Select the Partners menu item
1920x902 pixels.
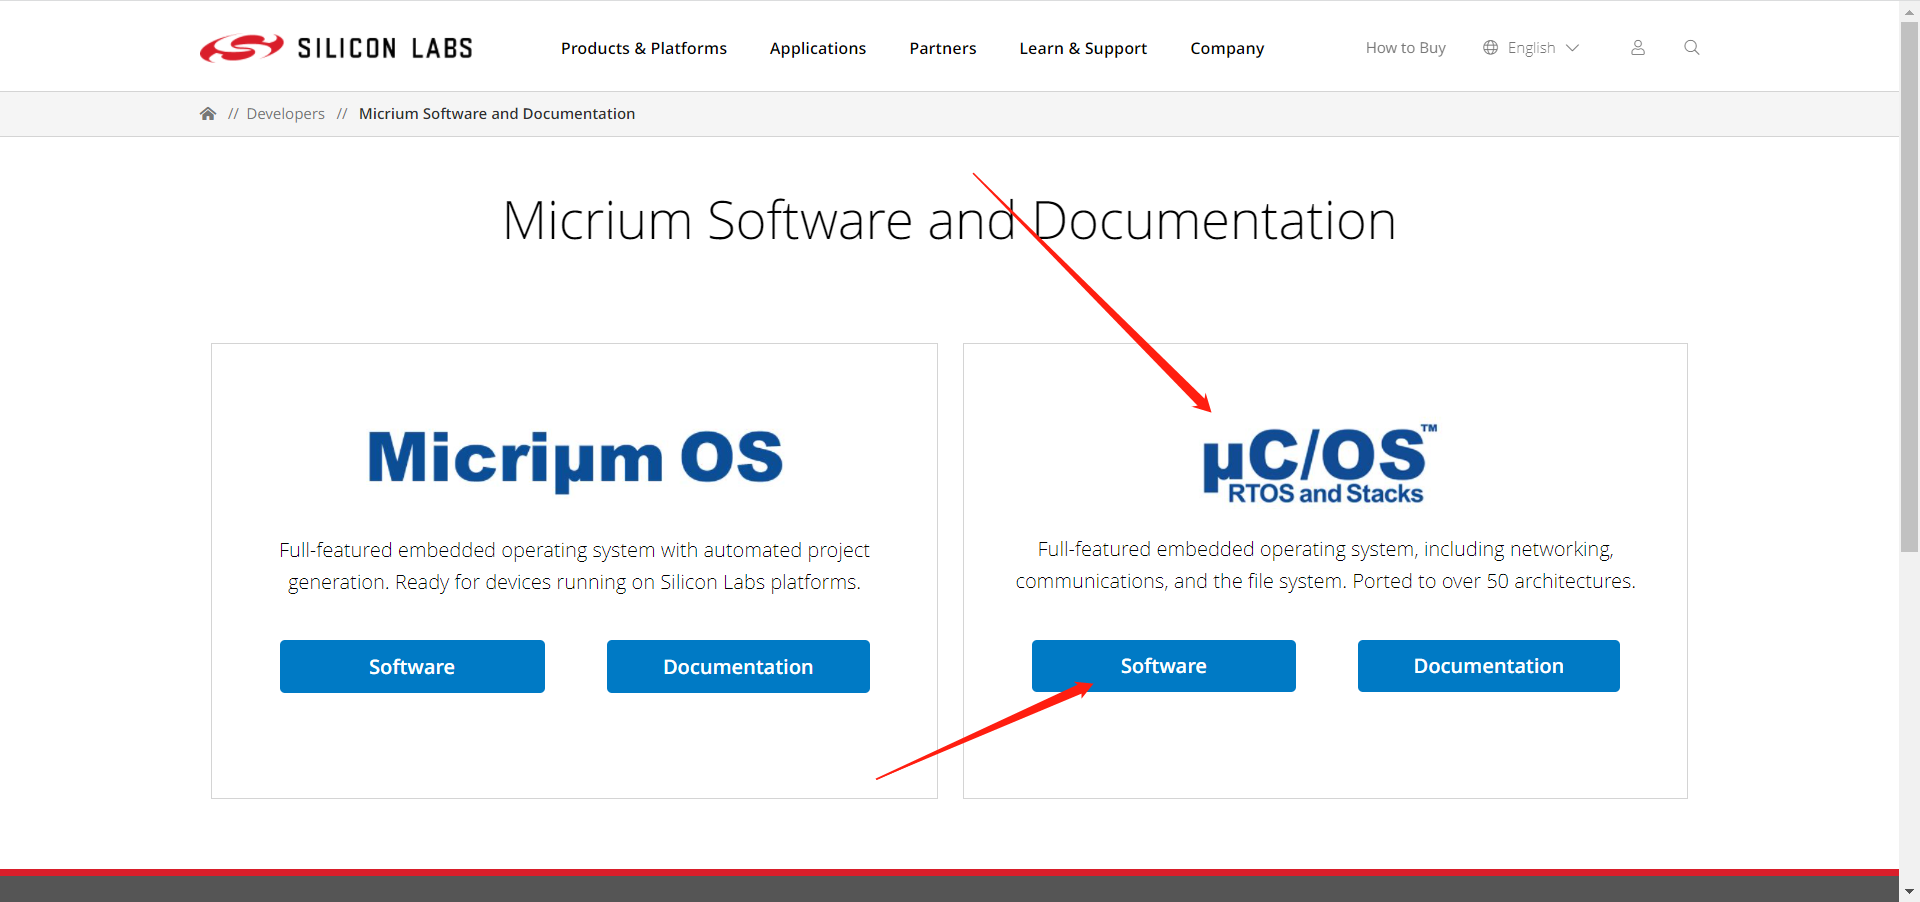click(x=942, y=47)
